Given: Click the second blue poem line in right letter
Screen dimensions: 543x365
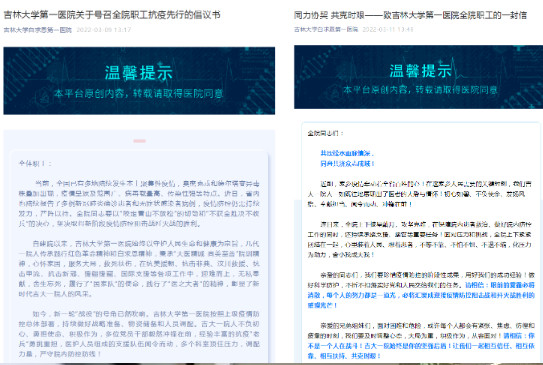Looking at the screenshot, I should tap(347, 163).
